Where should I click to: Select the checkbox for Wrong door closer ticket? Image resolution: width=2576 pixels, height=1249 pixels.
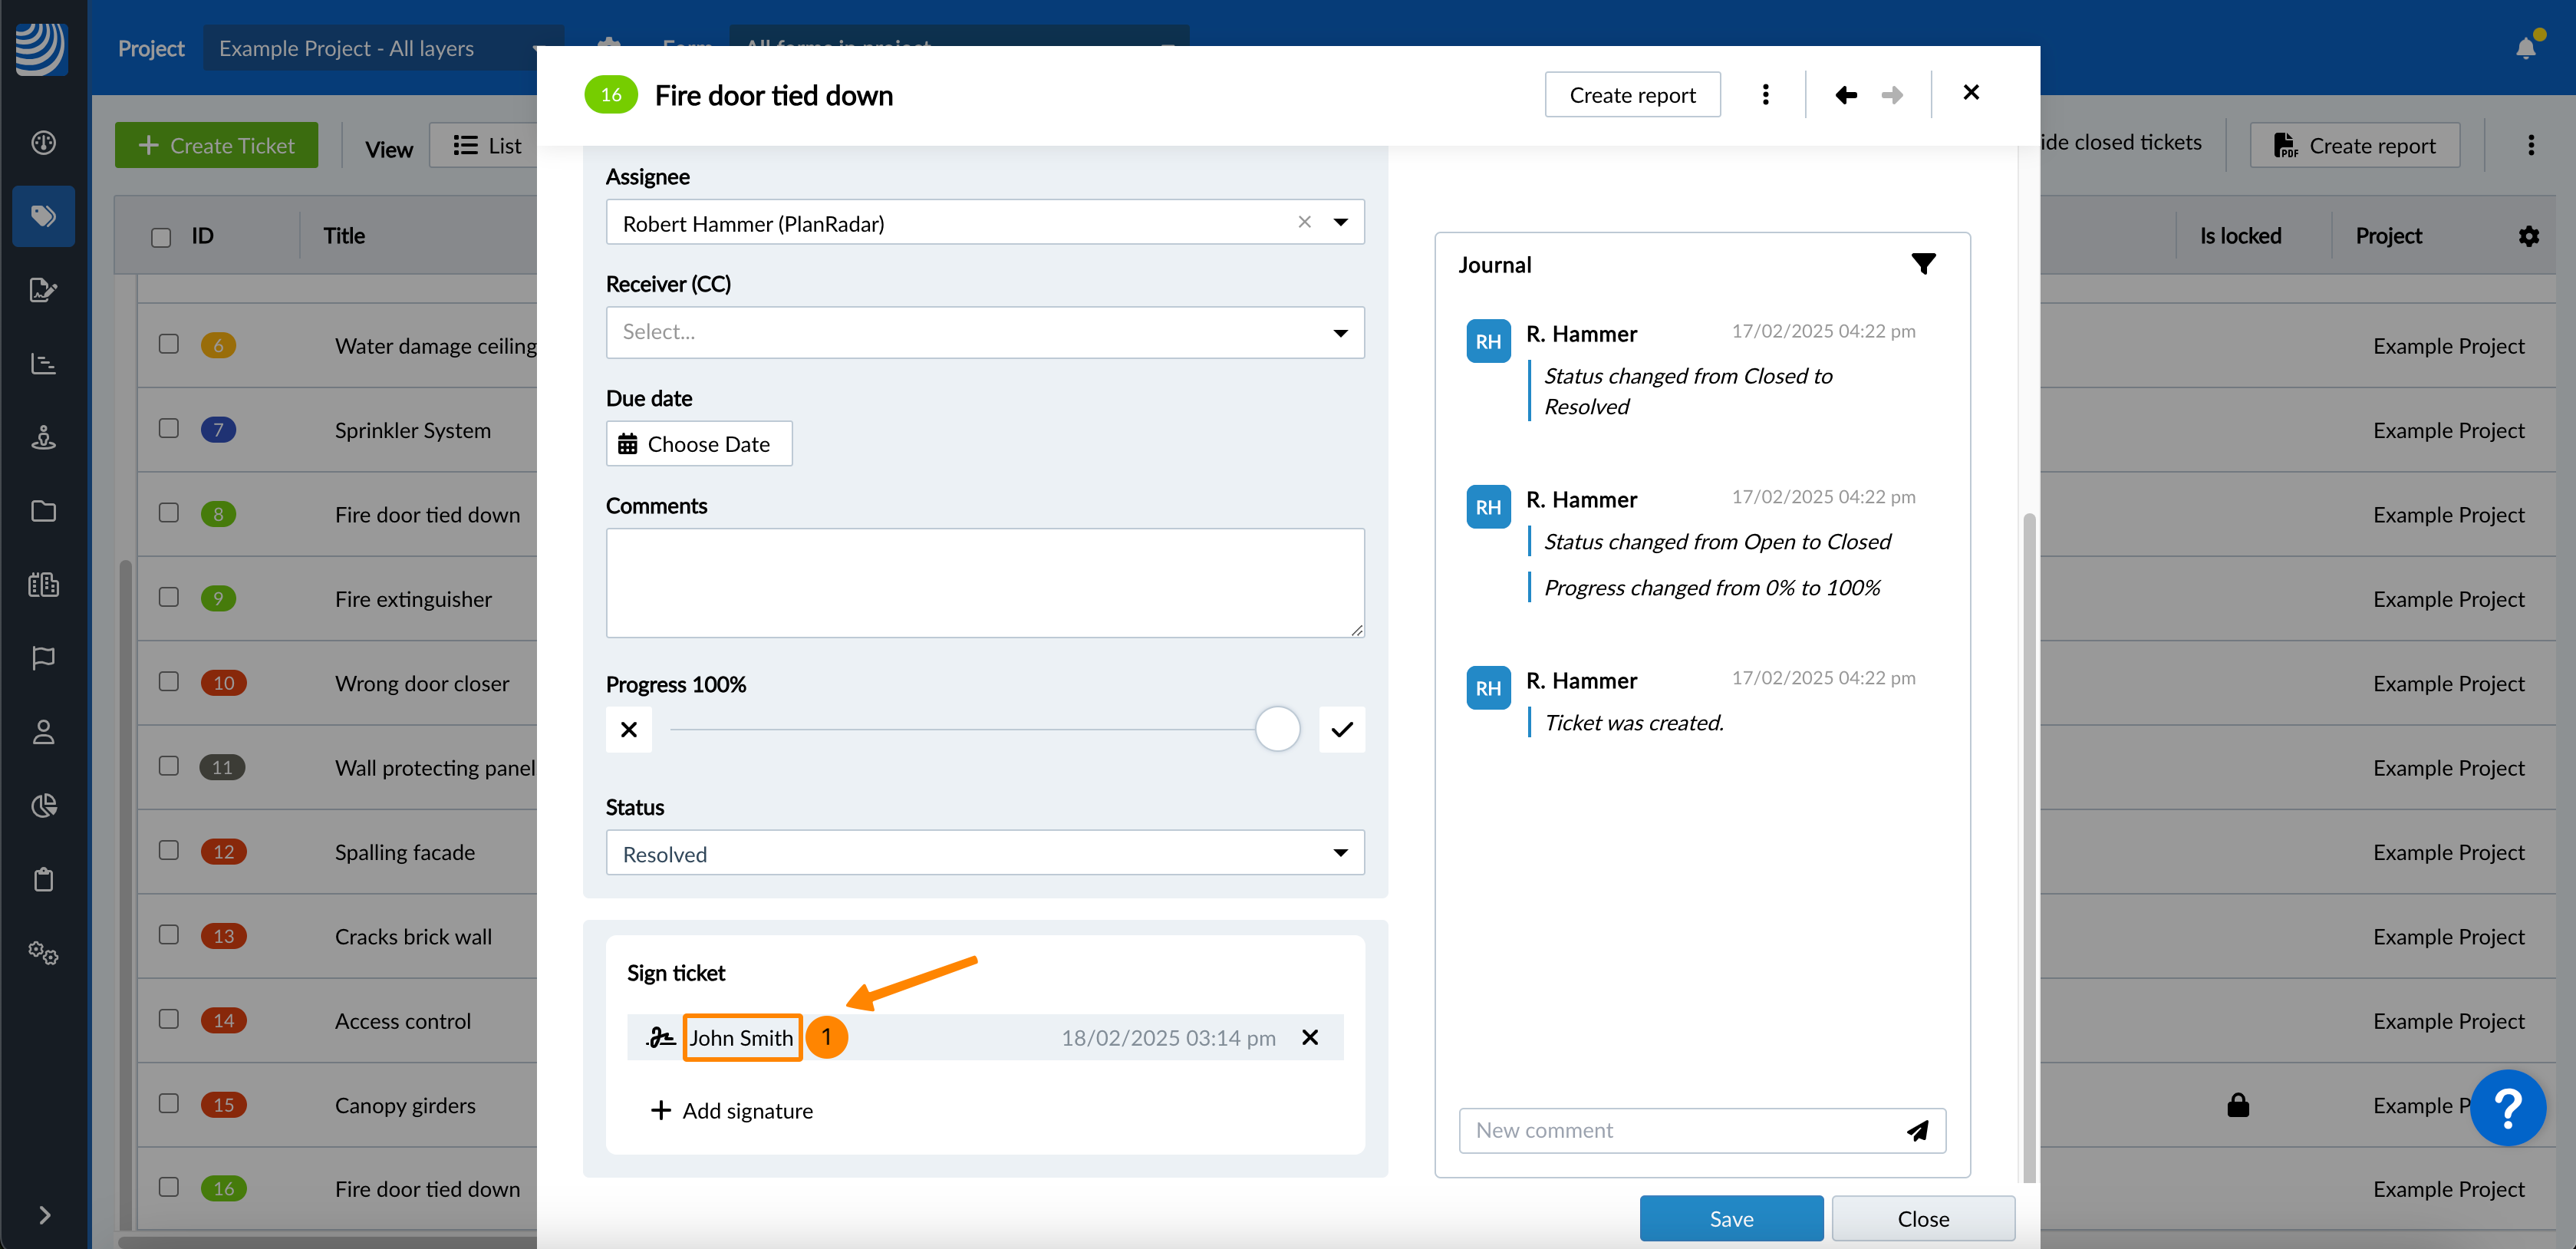pyautogui.click(x=169, y=682)
